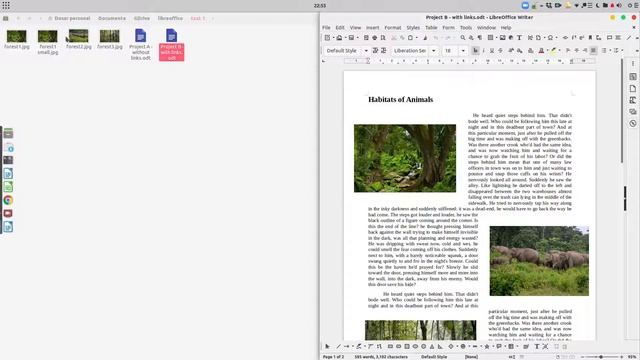
Task: Click the sidebar Navigator compass icon
Action: coord(633,123)
